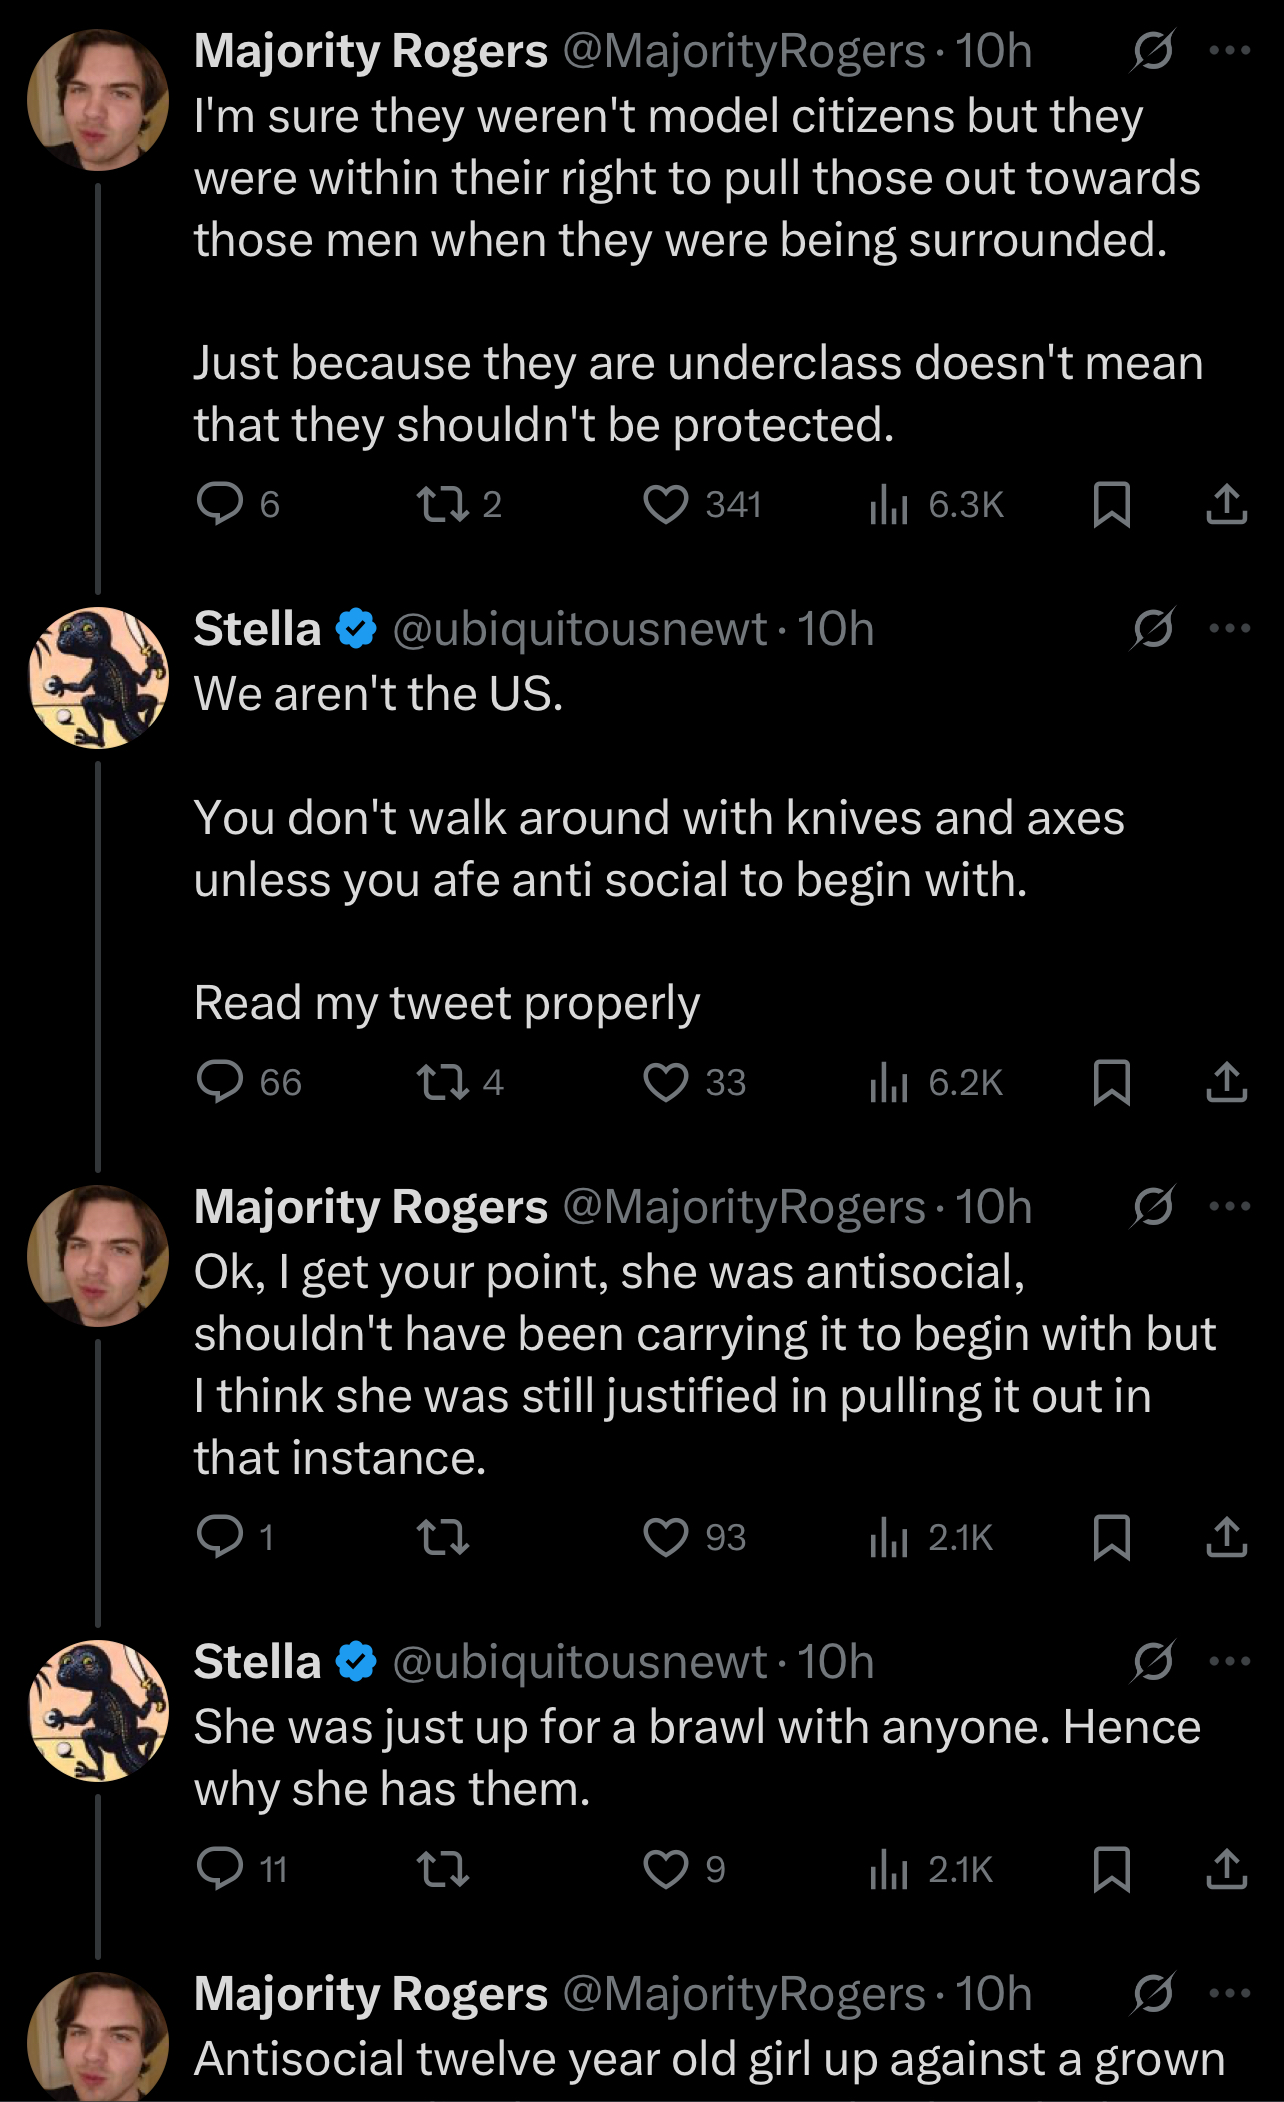Open @ubiquitousnewt profile handle in first Stella tweet
Image resolution: width=1284 pixels, height=2102 pixels.
pyautogui.click(x=579, y=629)
